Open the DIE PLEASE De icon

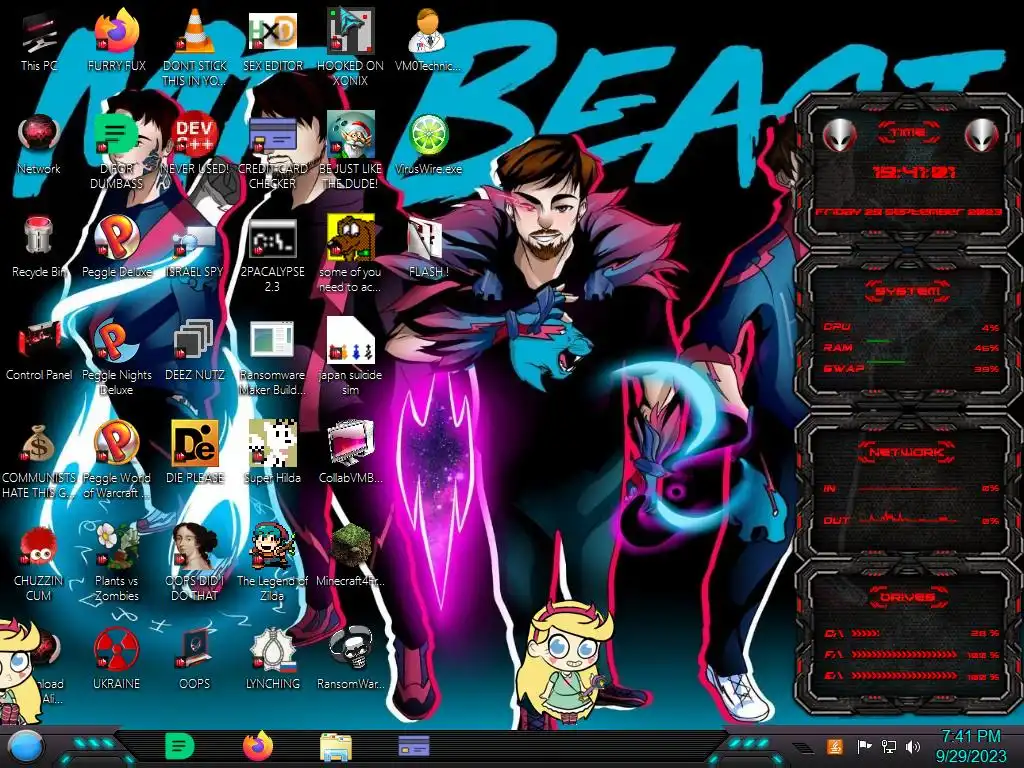(x=194, y=454)
